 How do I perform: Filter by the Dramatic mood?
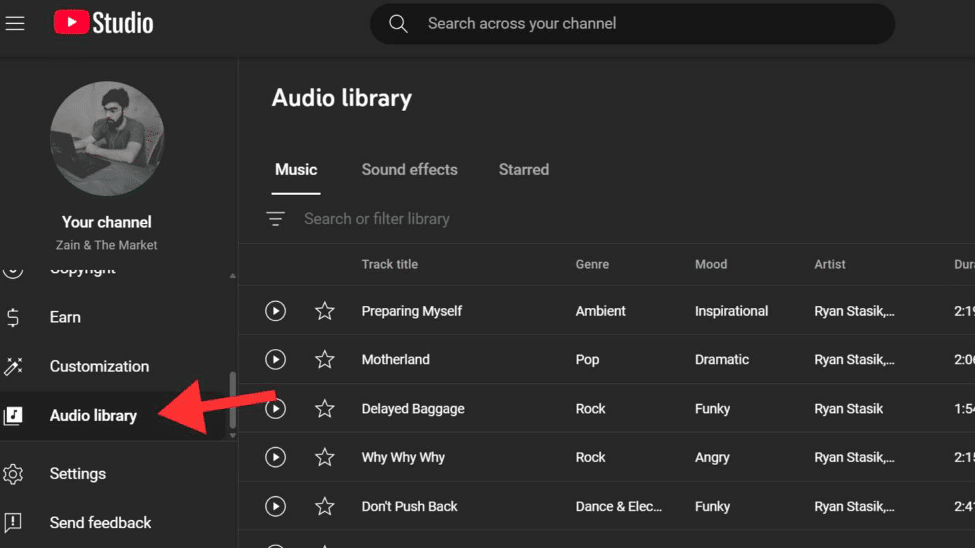722,359
